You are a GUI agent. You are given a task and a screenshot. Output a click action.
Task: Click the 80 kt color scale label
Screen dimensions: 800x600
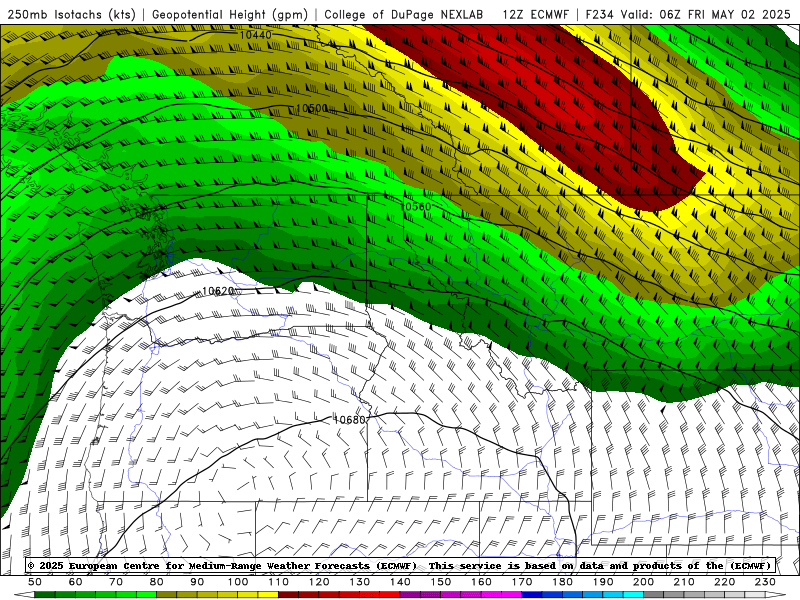(157, 582)
